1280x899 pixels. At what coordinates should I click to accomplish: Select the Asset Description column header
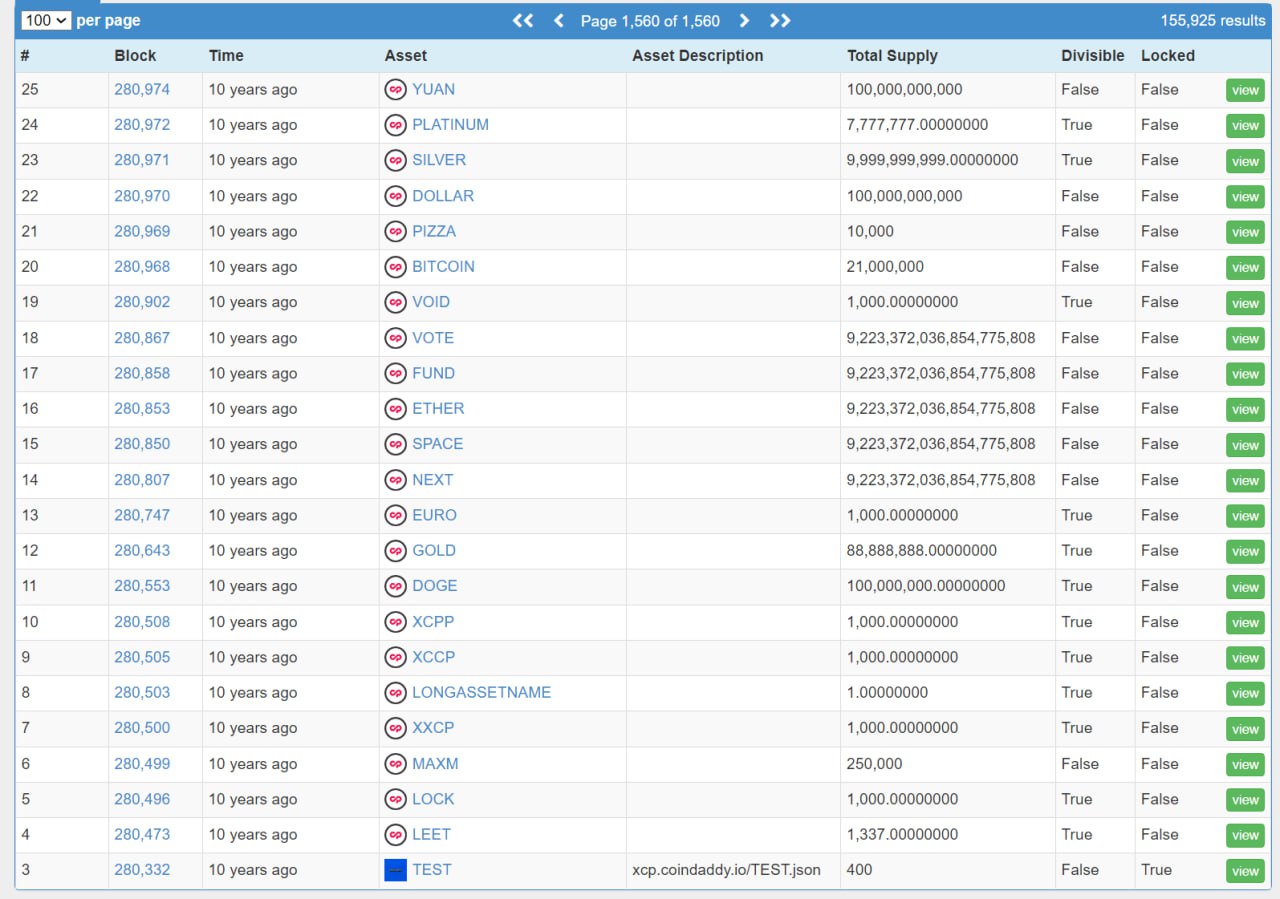(697, 56)
